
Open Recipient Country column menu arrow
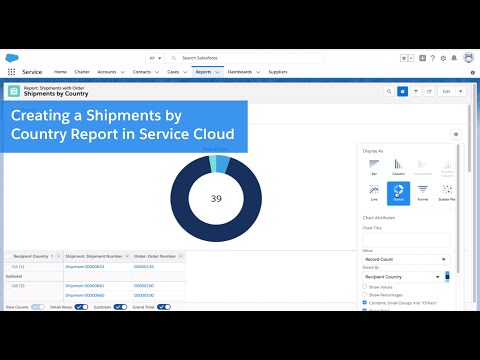pyautogui.click(x=58, y=256)
